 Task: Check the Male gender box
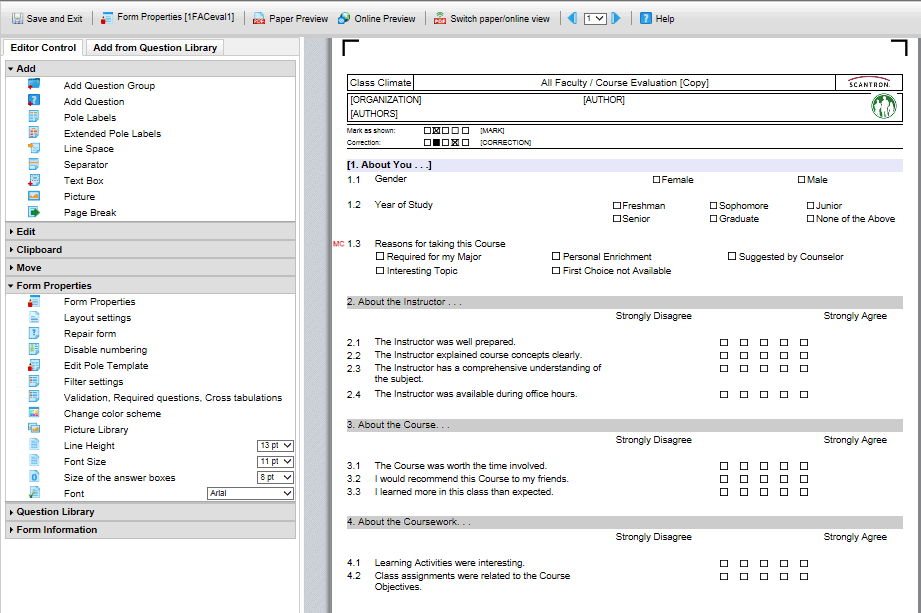[802, 180]
